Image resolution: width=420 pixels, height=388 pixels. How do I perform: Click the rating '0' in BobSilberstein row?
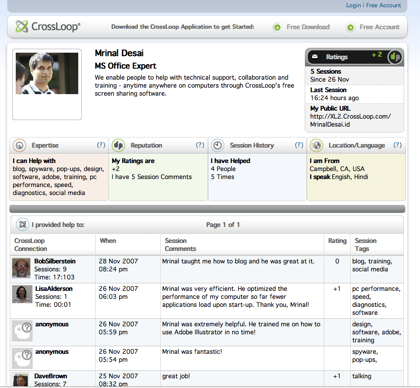coord(337,261)
